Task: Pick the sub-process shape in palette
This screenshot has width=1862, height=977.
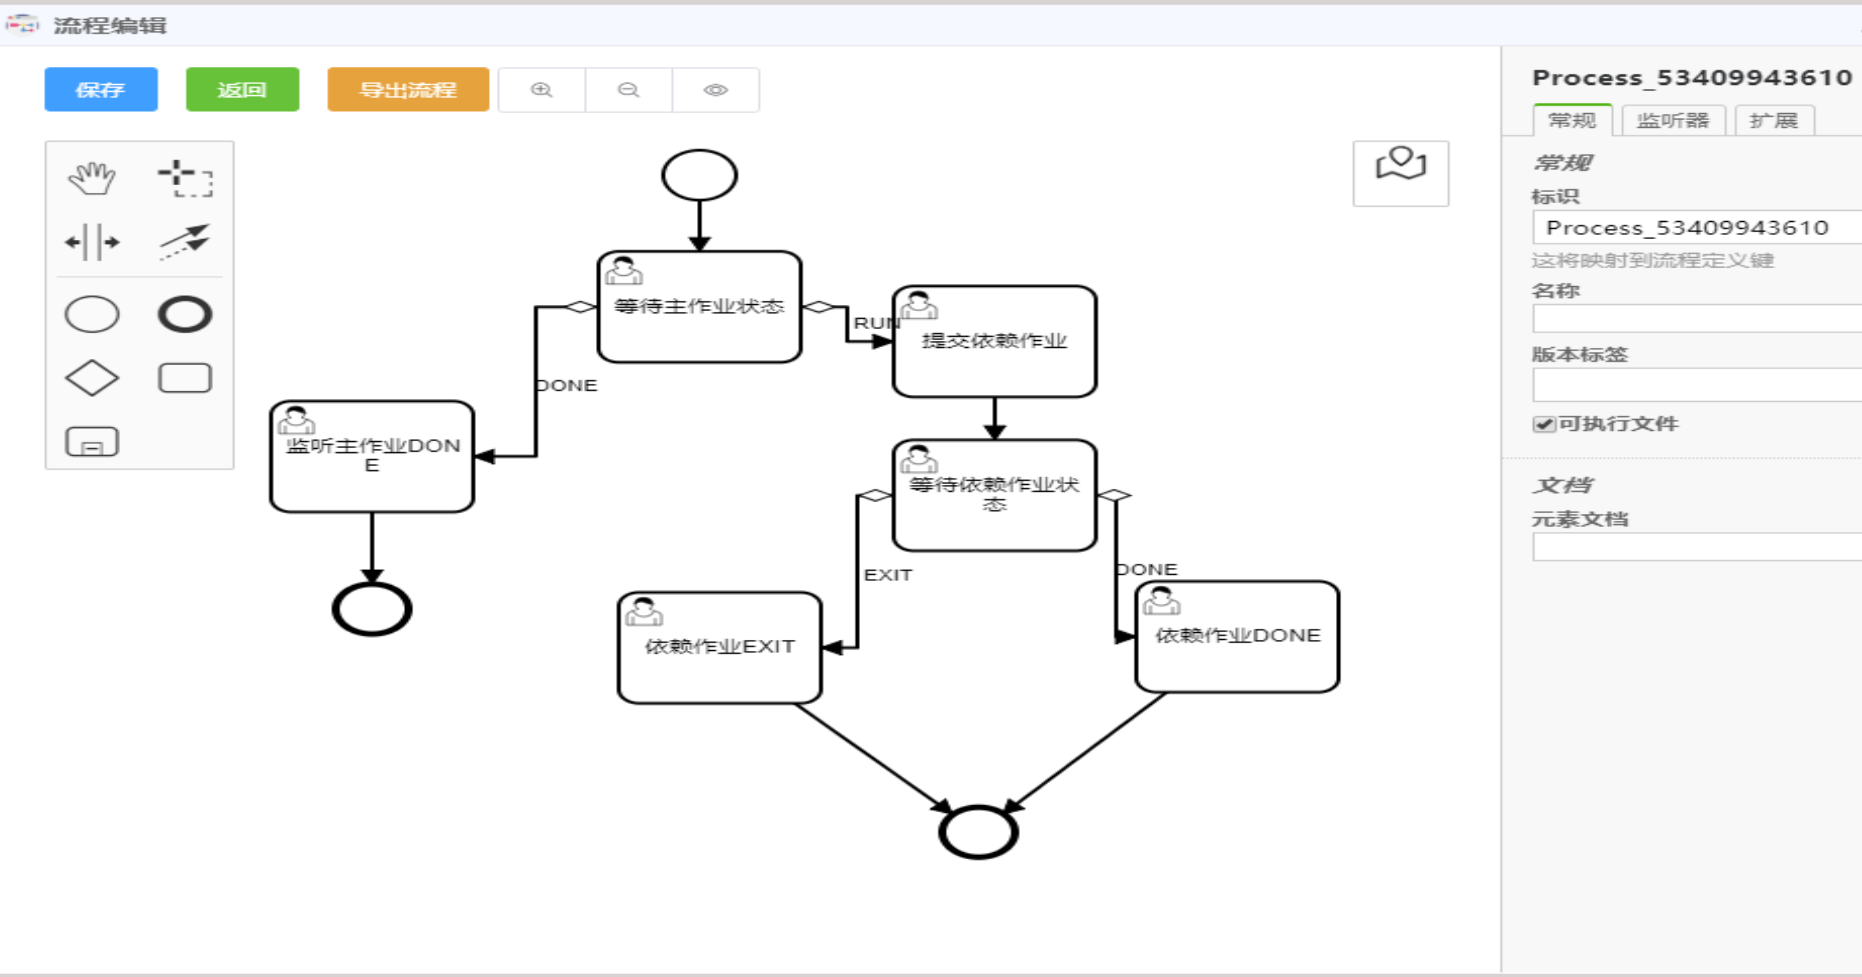Action: (92, 442)
